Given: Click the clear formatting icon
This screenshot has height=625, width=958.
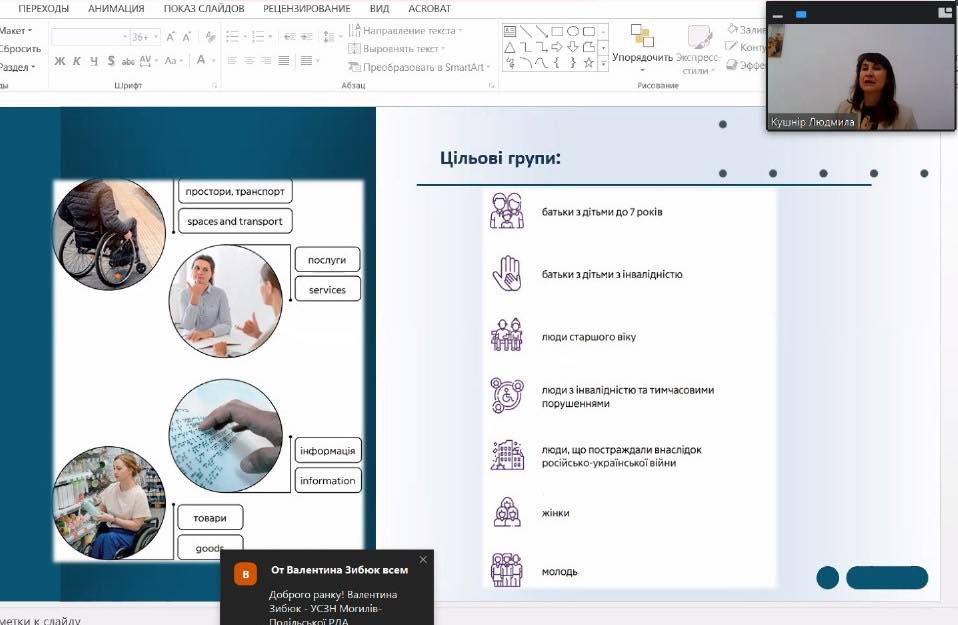Looking at the screenshot, I should point(210,37).
